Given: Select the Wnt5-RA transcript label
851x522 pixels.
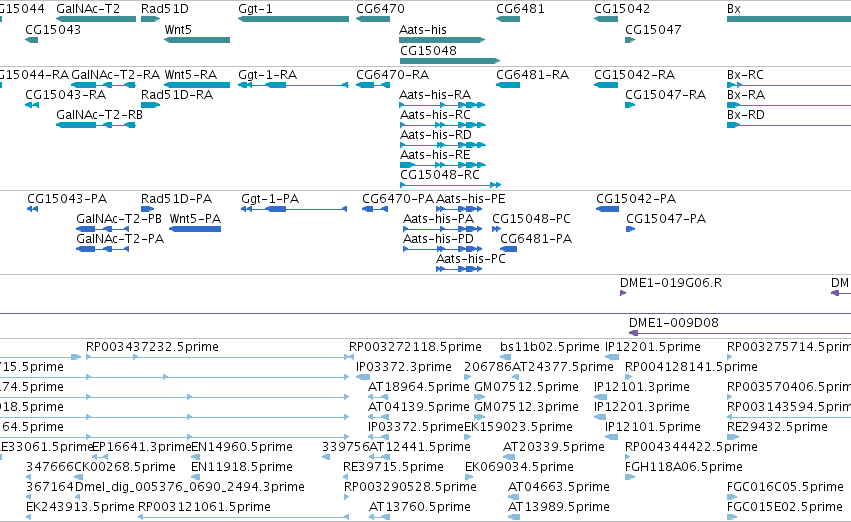Looking at the screenshot, I should (x=190, y=74).
